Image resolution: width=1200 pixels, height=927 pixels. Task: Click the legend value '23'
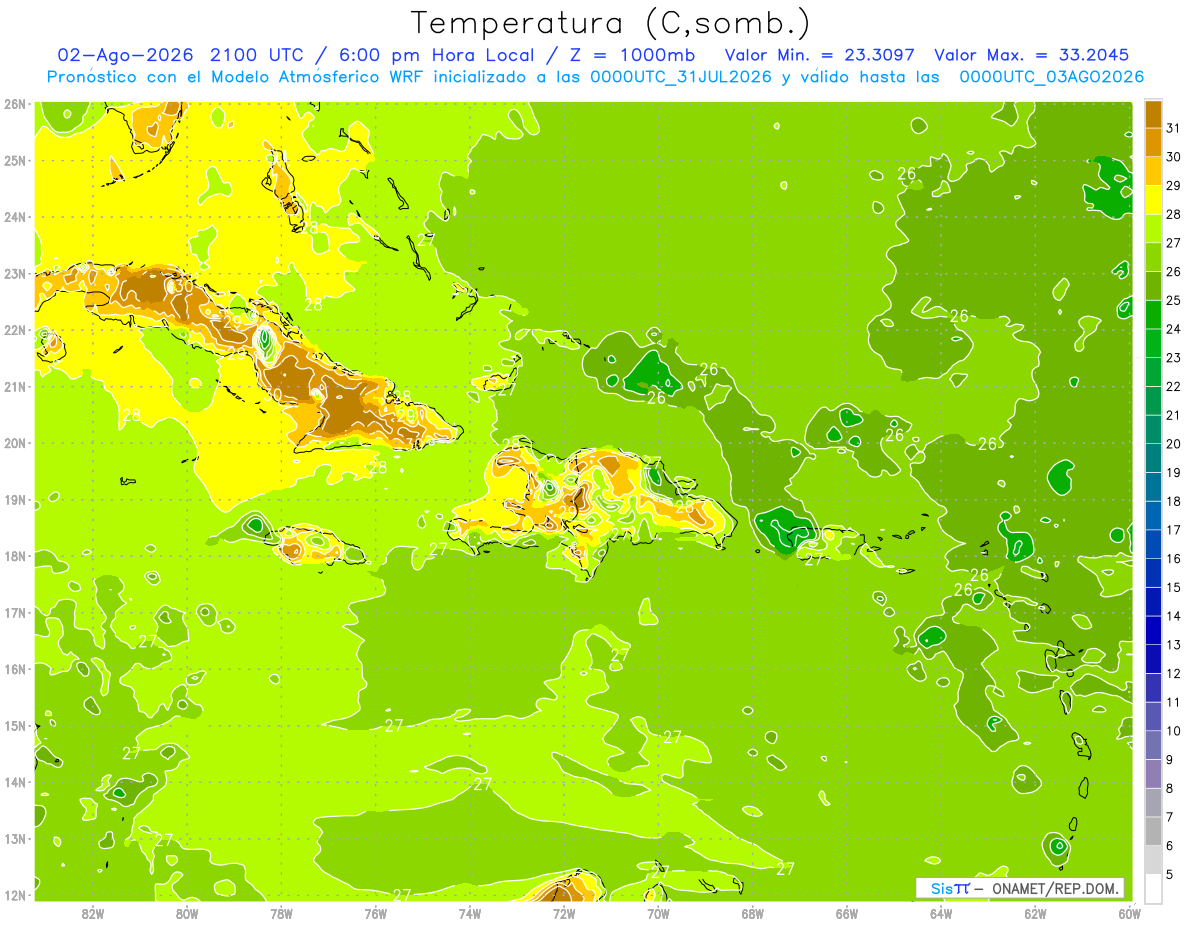pos(1174,358)
